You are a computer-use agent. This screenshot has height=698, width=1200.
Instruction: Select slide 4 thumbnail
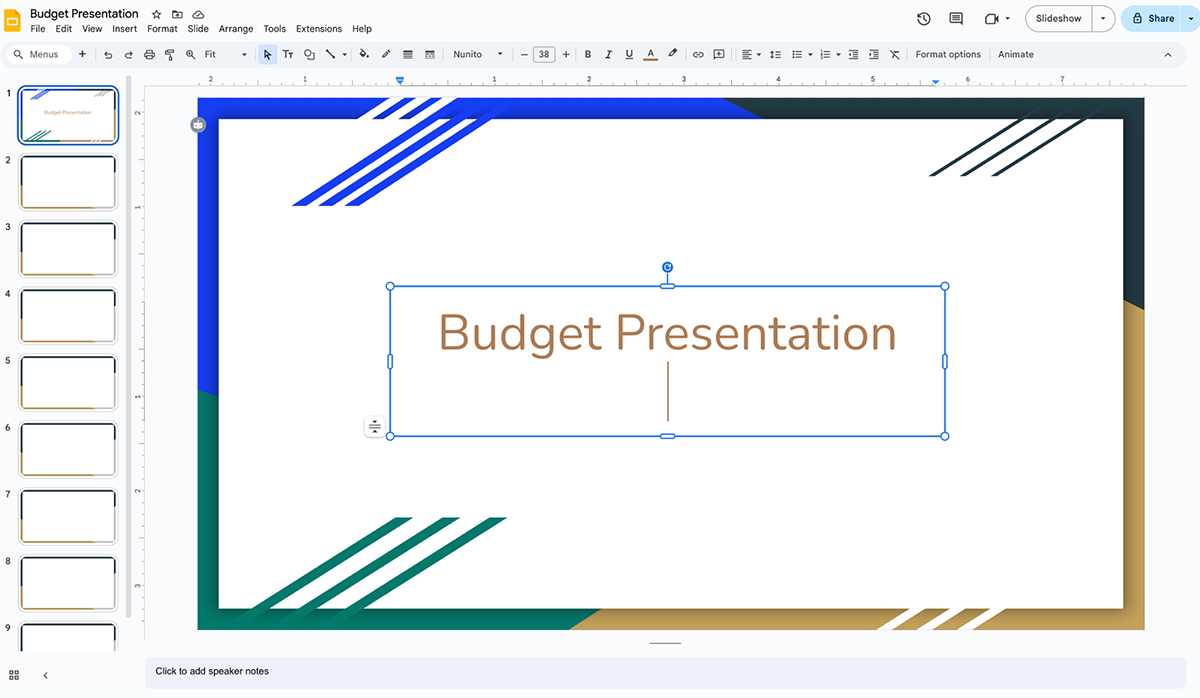pyautogui.click(x=68, y=315)
